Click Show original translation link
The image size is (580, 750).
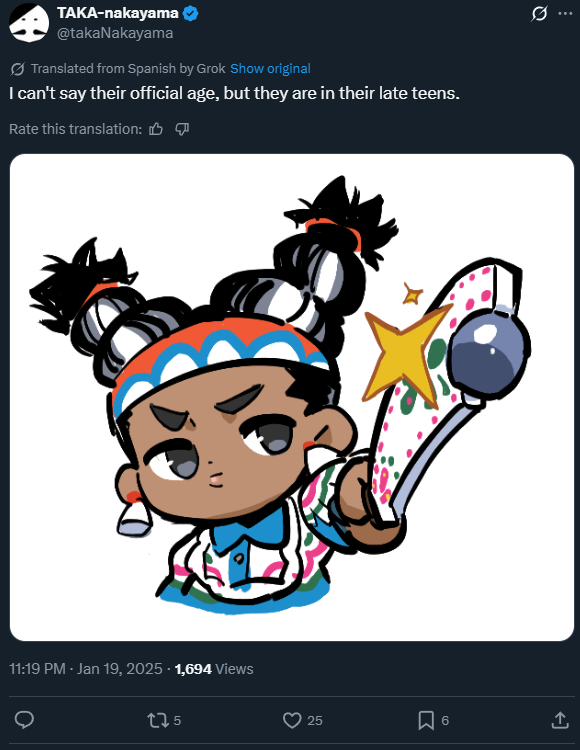[270, 68]
